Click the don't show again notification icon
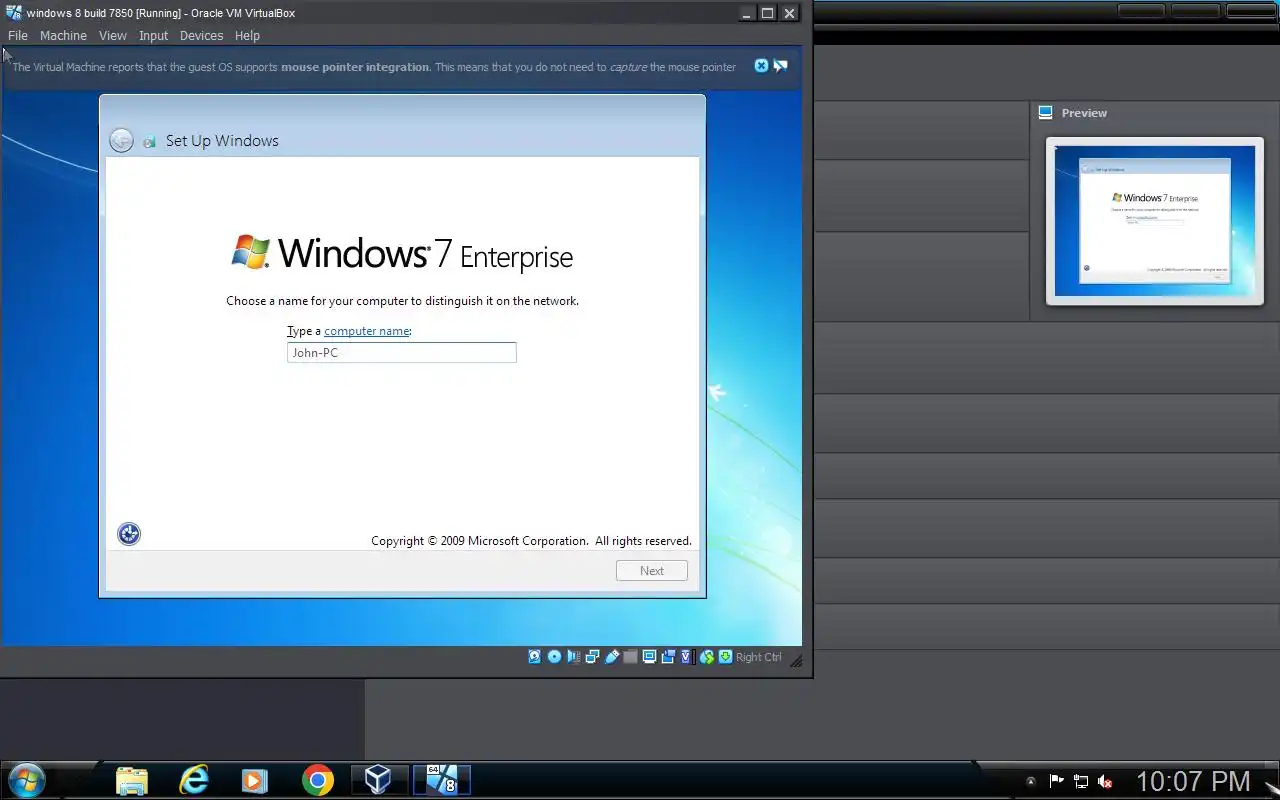 (780, 66)
